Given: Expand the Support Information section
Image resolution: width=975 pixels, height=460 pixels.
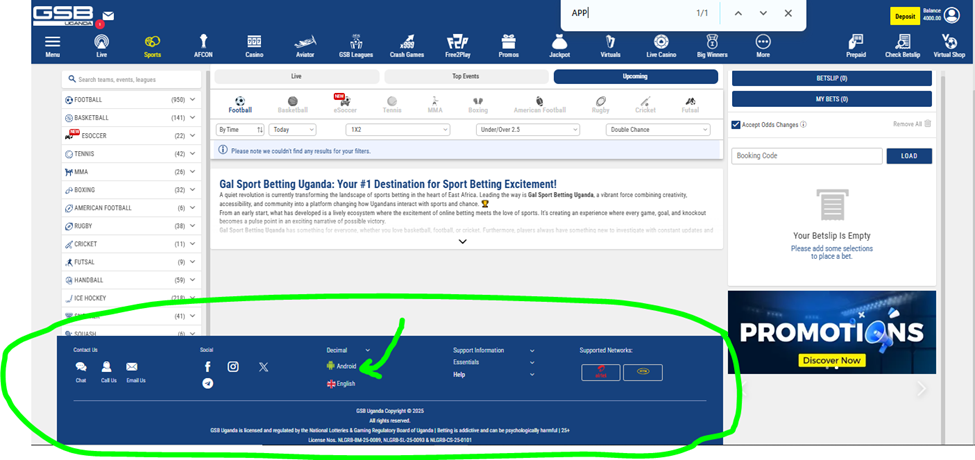Looking at the screenshot, I should point(493,350).
